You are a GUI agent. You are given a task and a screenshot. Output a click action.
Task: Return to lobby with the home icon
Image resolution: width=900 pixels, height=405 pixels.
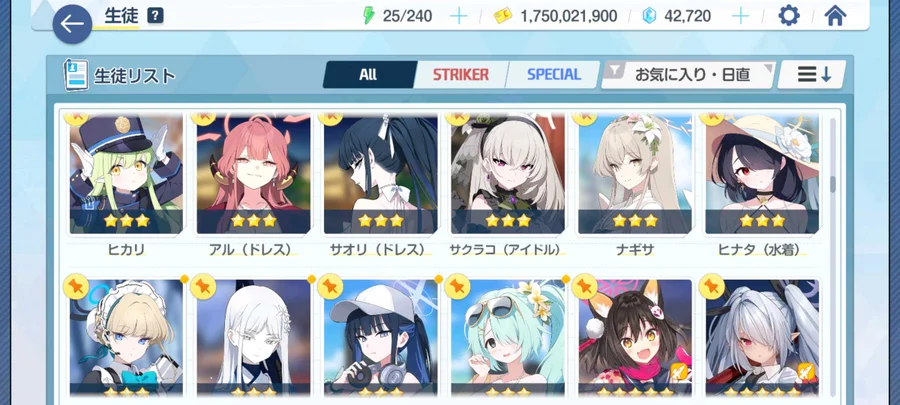(836, 15)
